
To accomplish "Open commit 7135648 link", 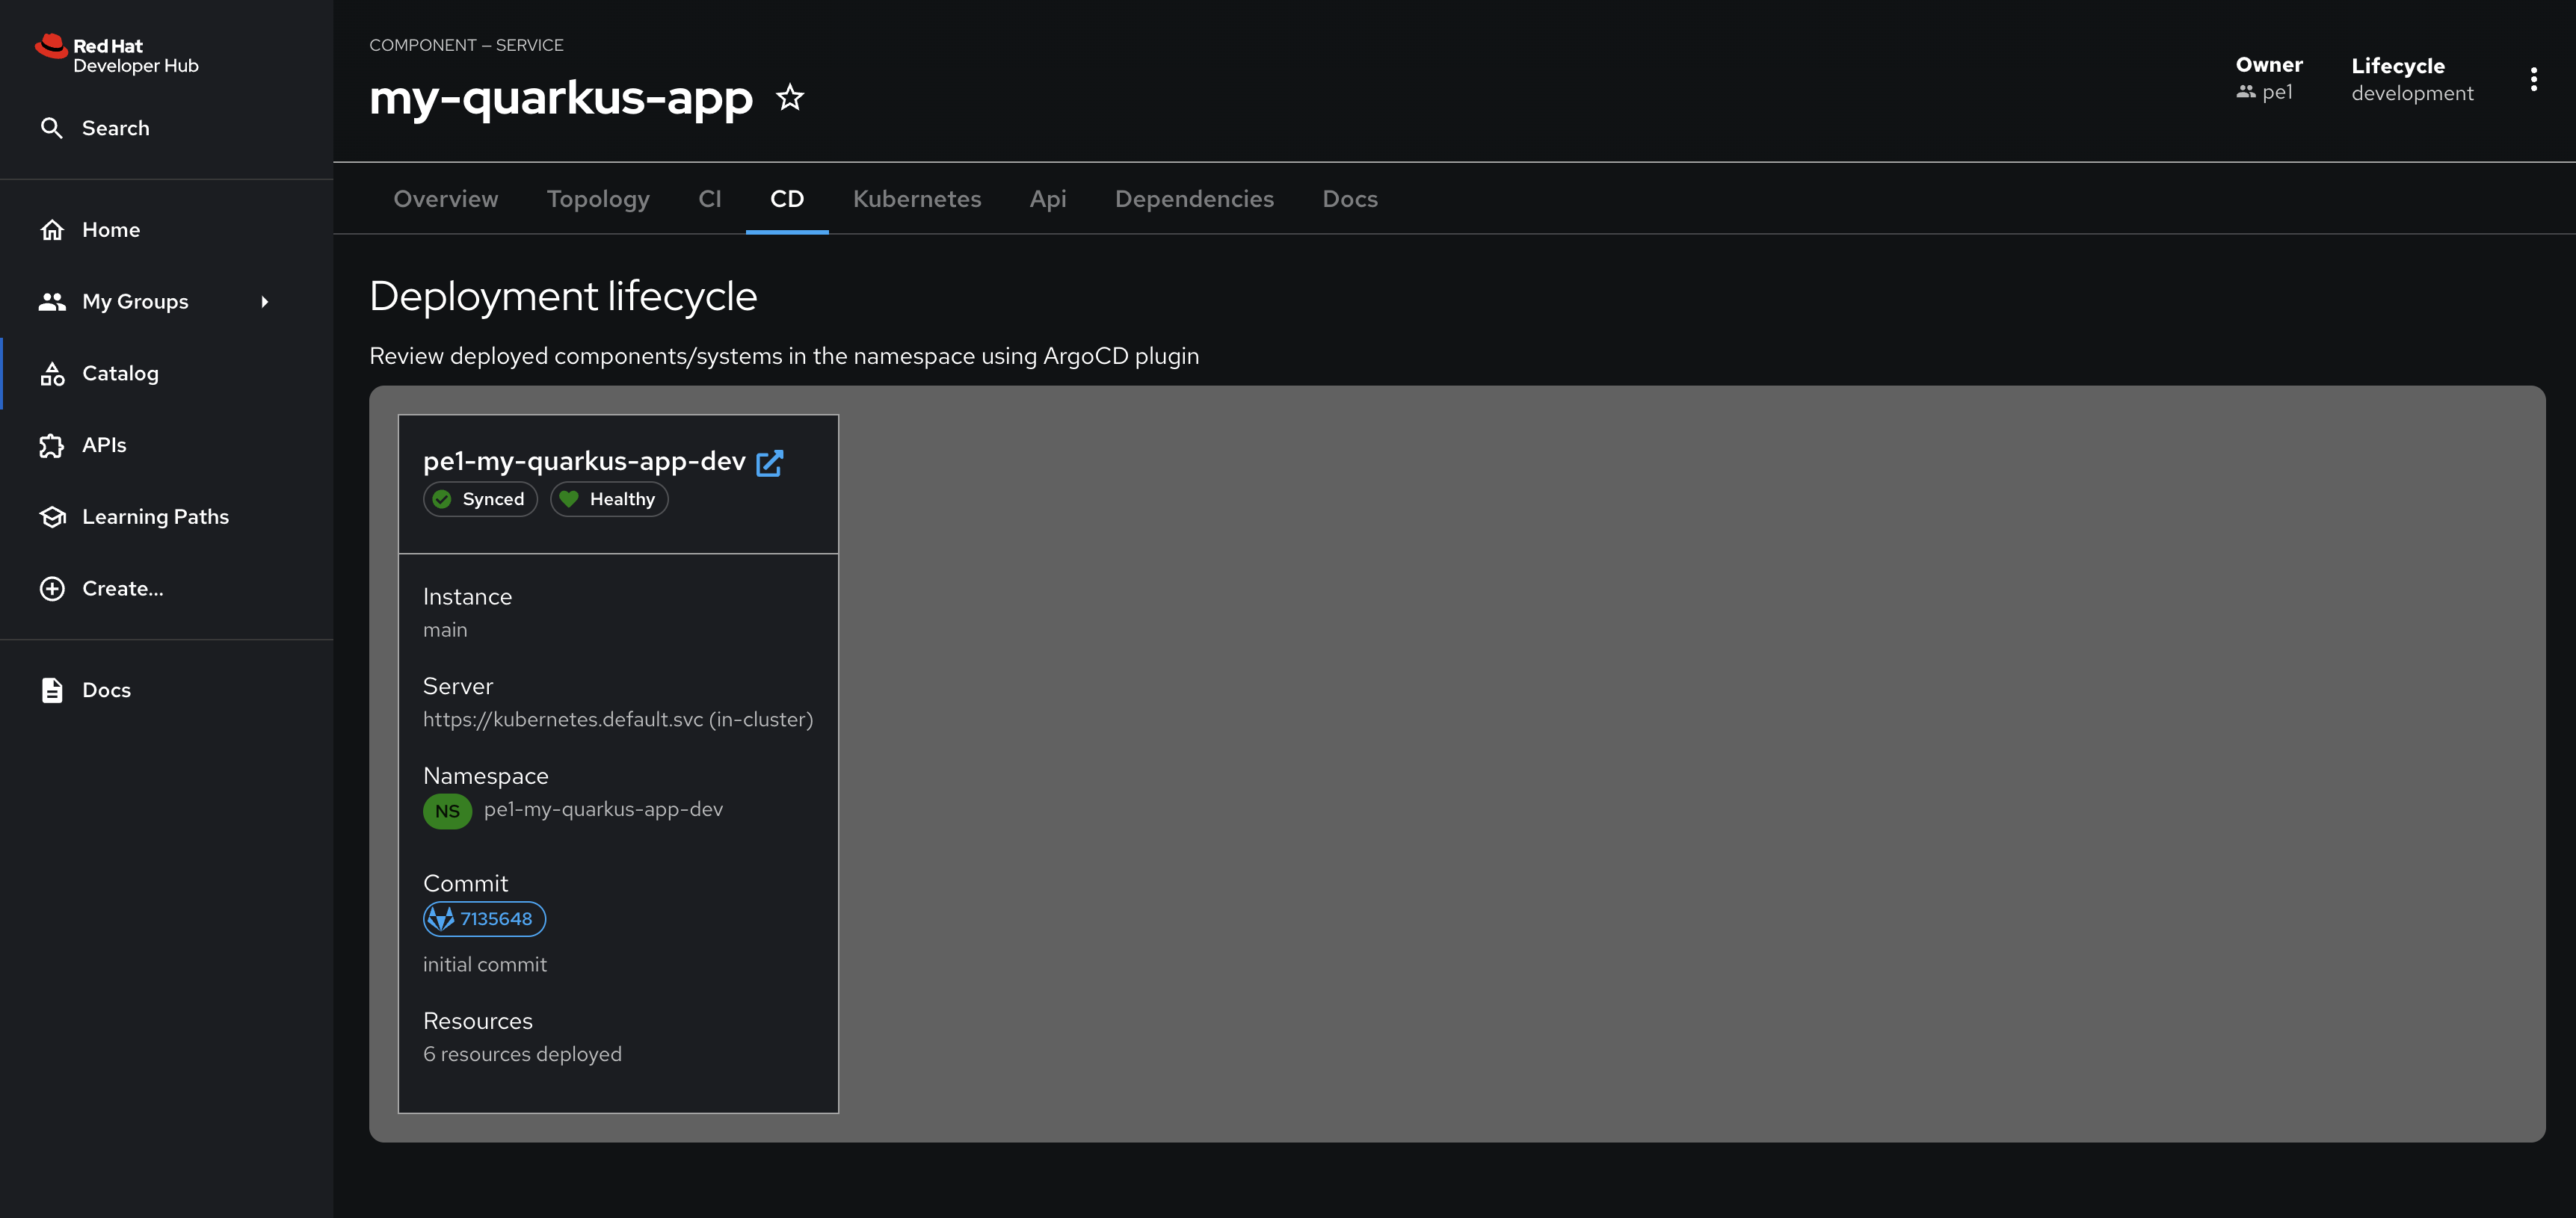I will (484, 919).
